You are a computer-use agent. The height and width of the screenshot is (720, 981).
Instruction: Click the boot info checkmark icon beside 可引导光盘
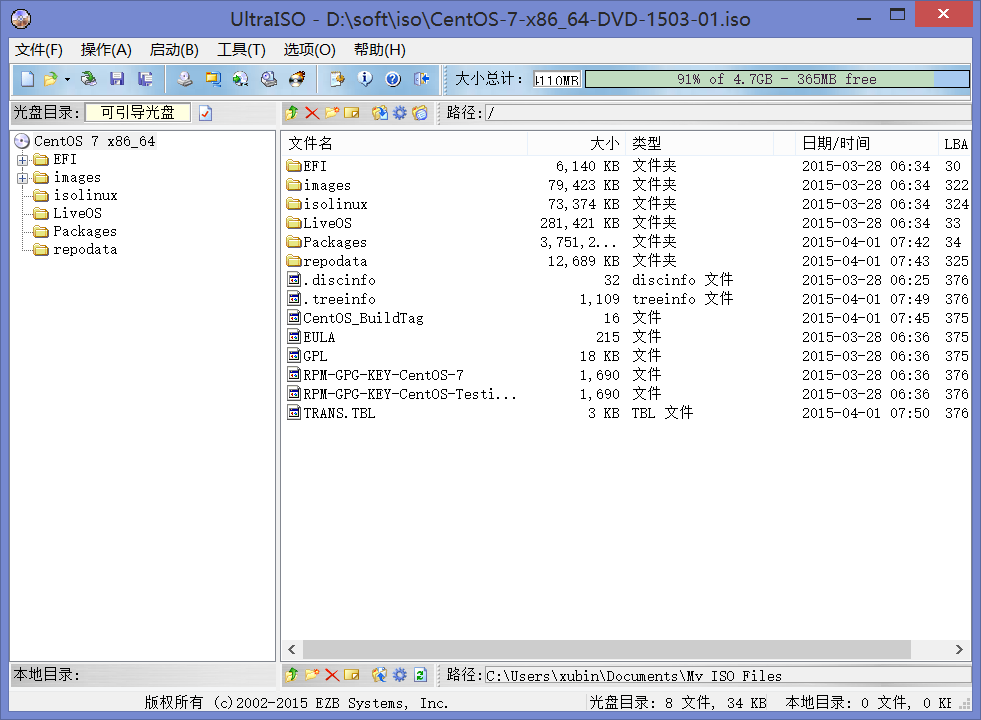pyautogui.click(x=206, y=113)
